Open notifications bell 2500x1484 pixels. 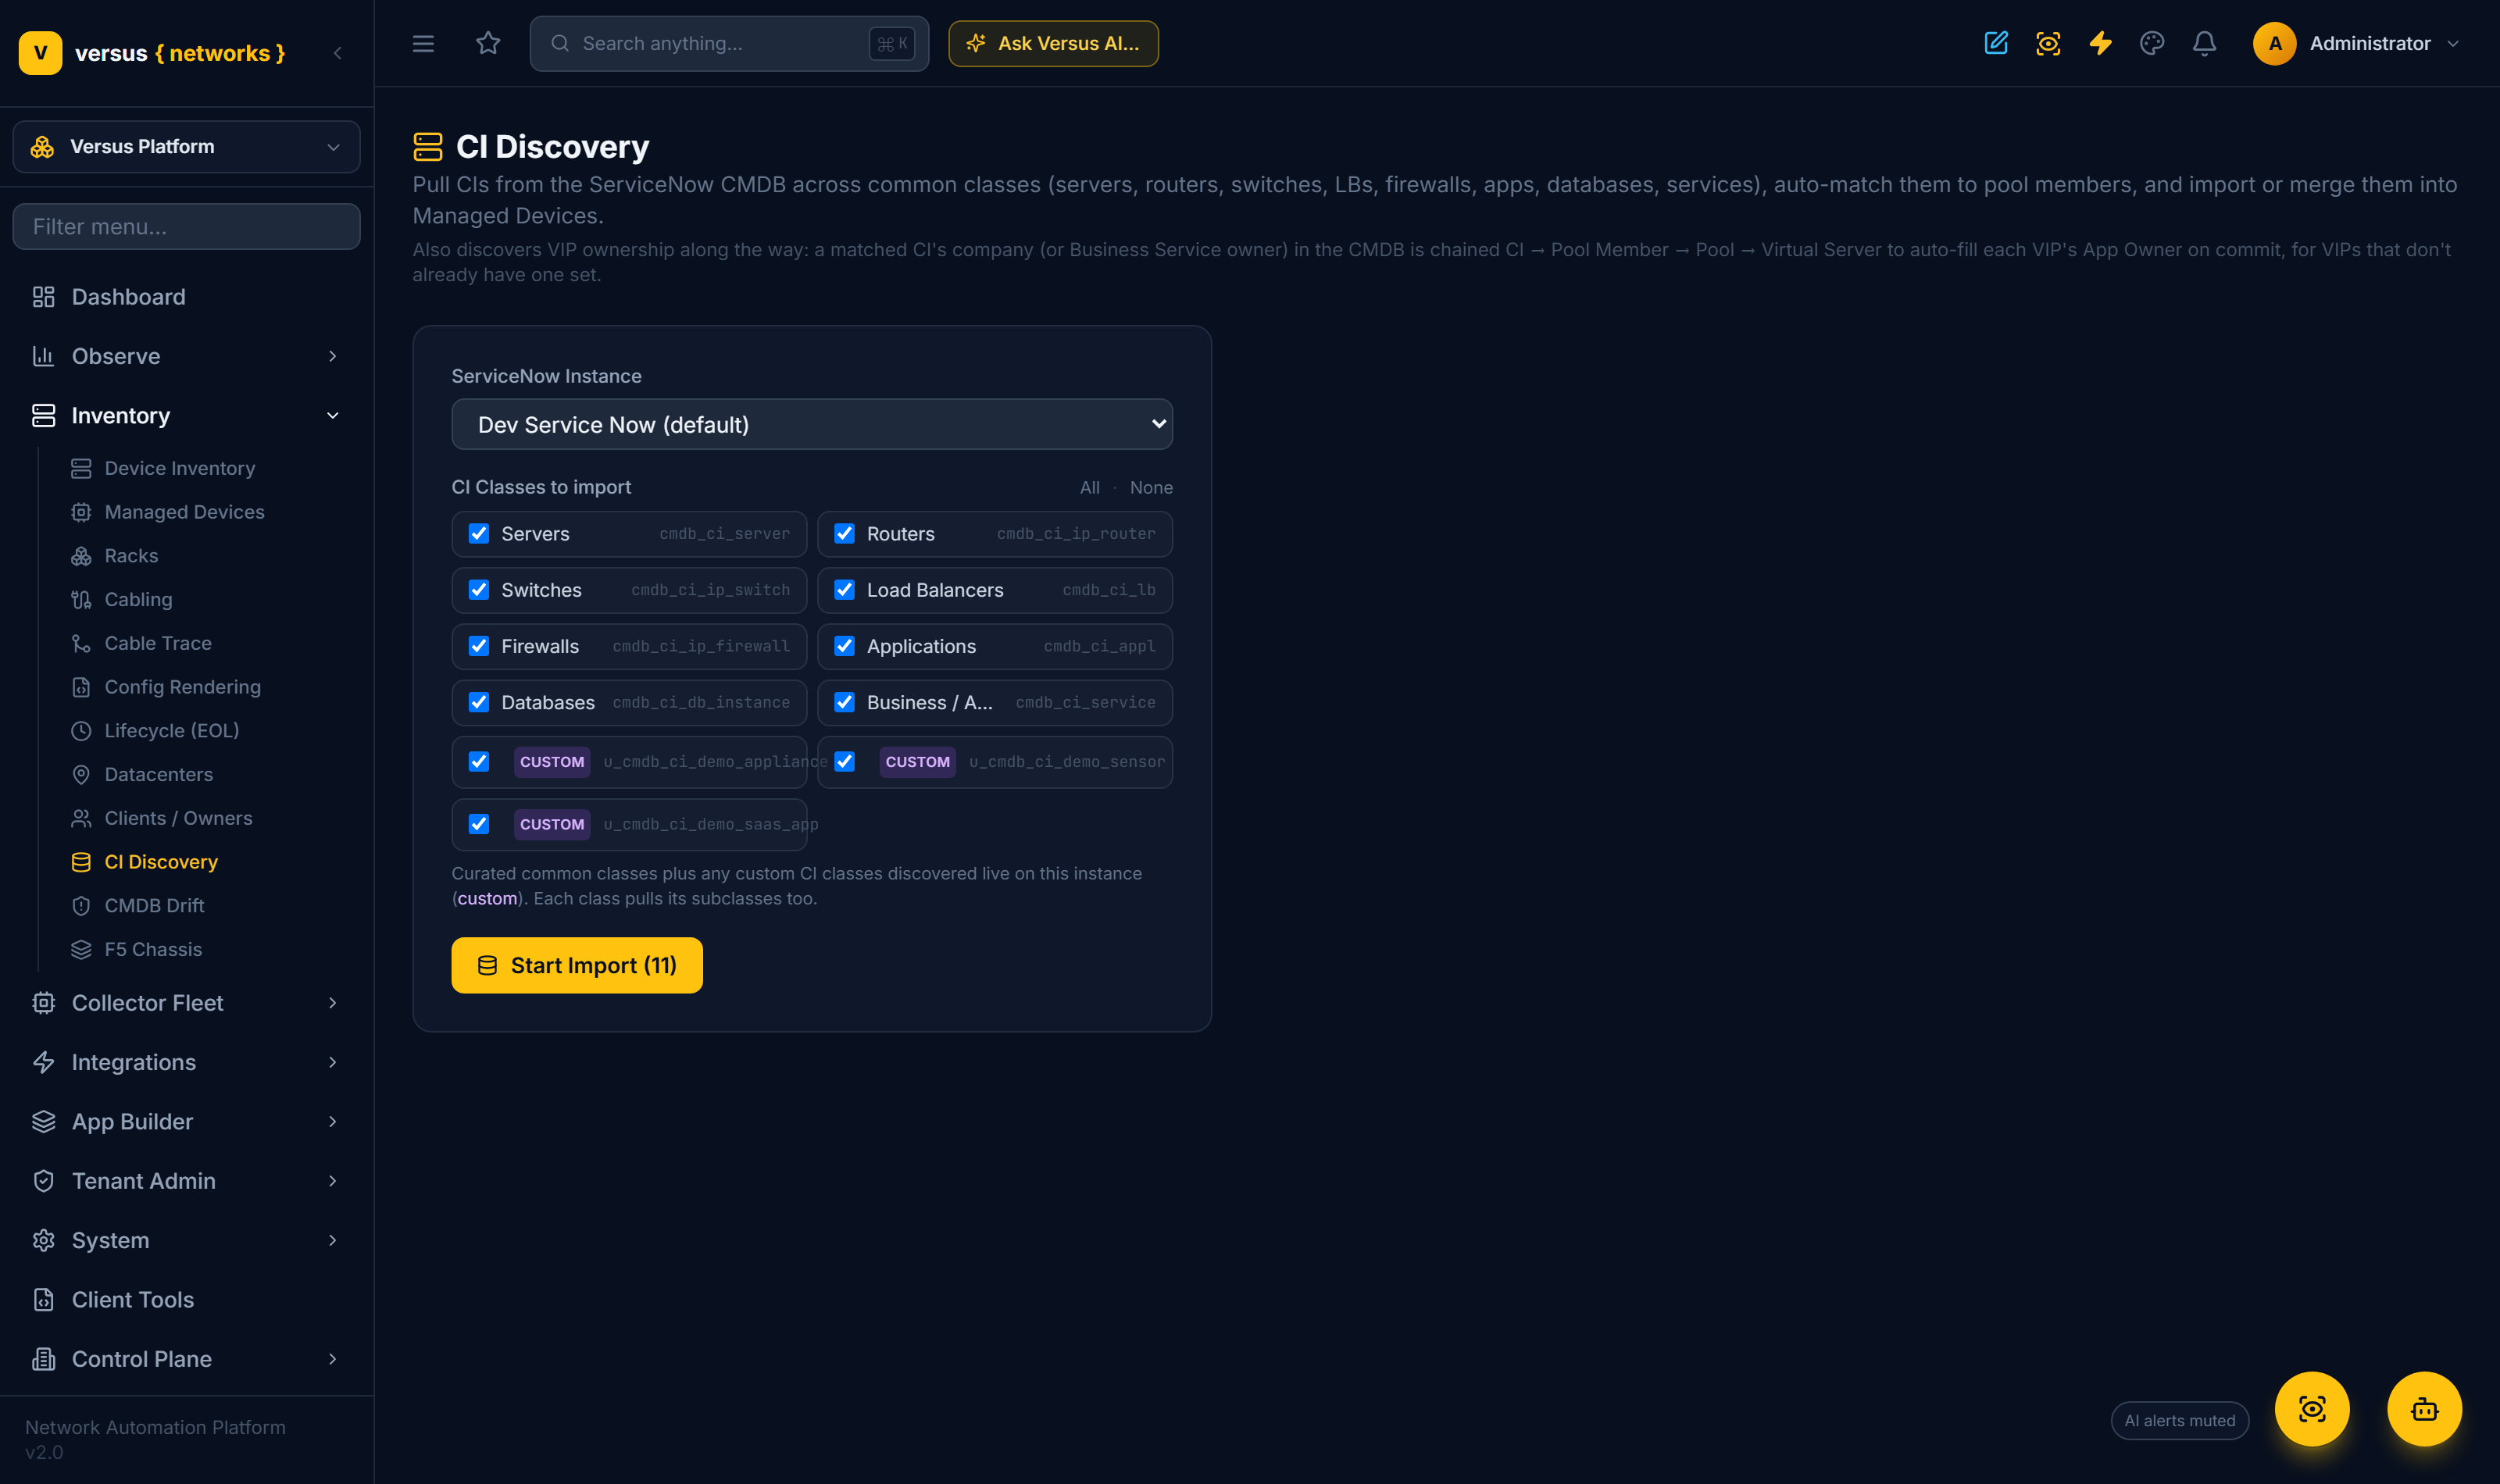coord(2204,43)
